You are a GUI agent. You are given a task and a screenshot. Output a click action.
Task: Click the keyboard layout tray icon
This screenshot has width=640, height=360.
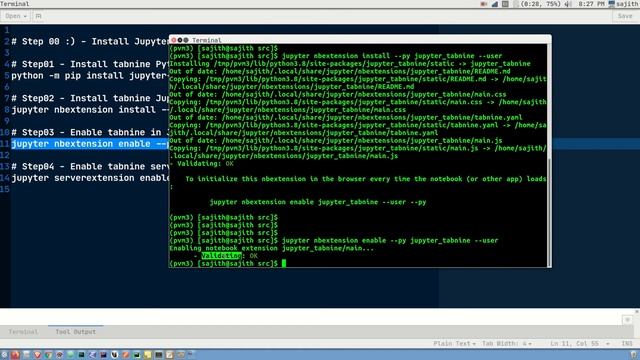pos(505,4)
